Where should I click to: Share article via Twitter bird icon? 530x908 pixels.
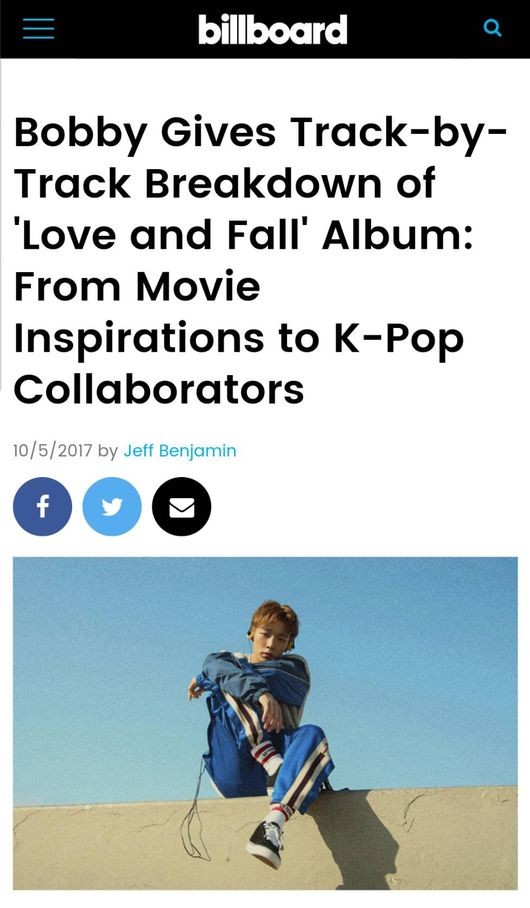click(x=112, y=507)
